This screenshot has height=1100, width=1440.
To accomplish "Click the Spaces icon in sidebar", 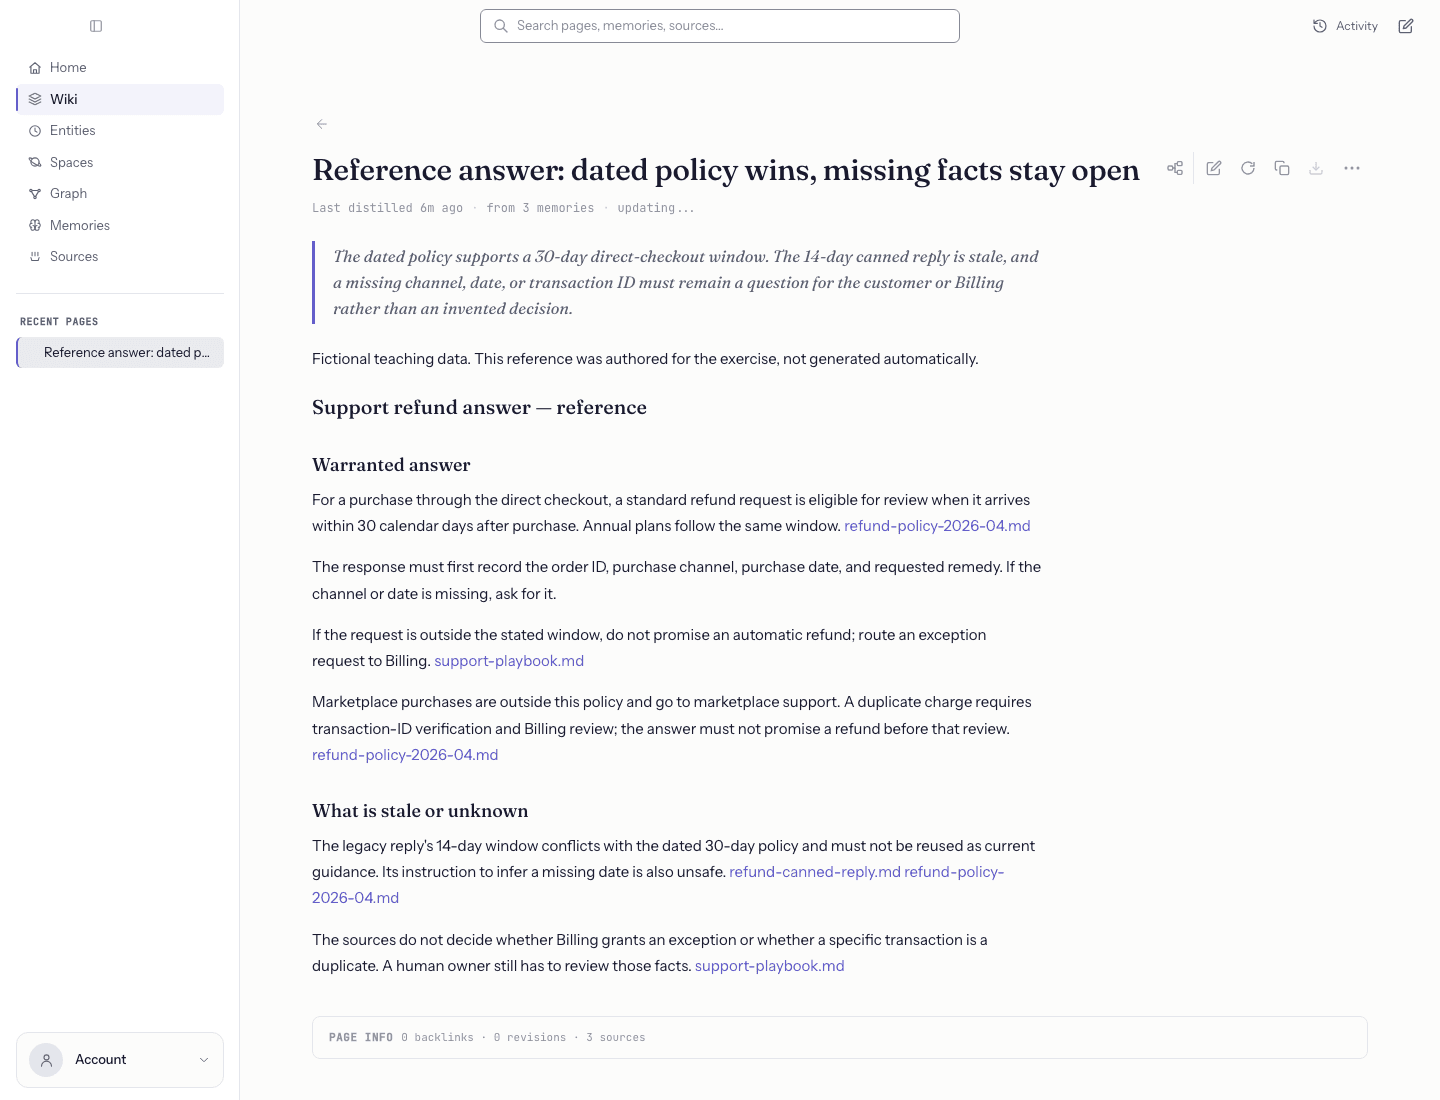I will [x=35, y=162].
